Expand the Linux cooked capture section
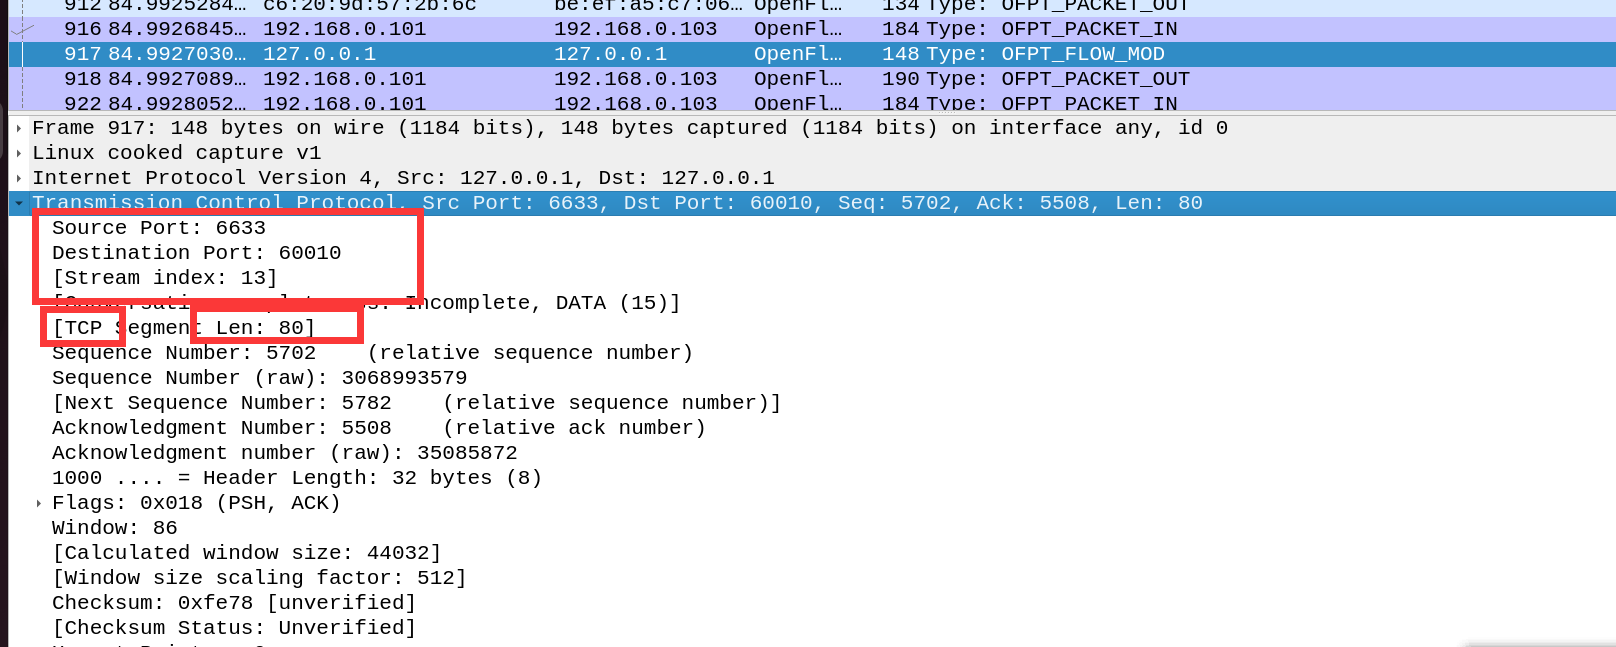1616x647 pixels. [19, 153]
